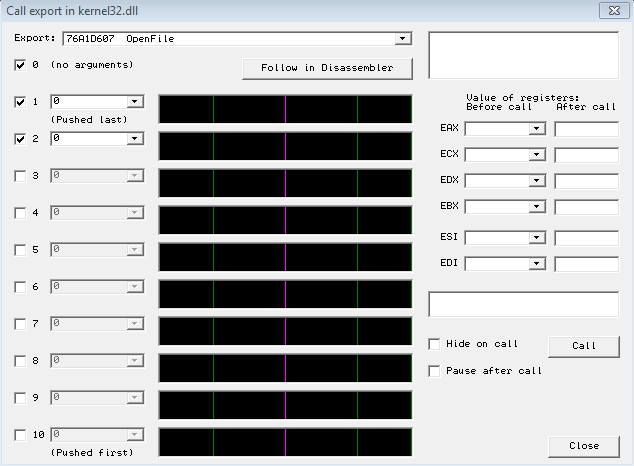
Task: Enable the argument 4 checkbox
Action: [20, 213]
